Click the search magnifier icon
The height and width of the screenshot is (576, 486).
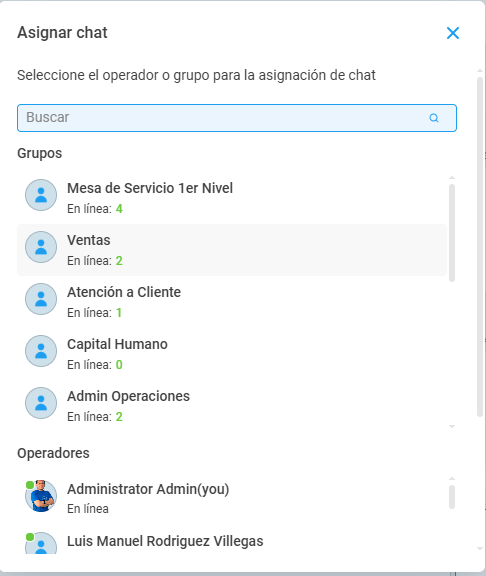(x=434, y=118)
